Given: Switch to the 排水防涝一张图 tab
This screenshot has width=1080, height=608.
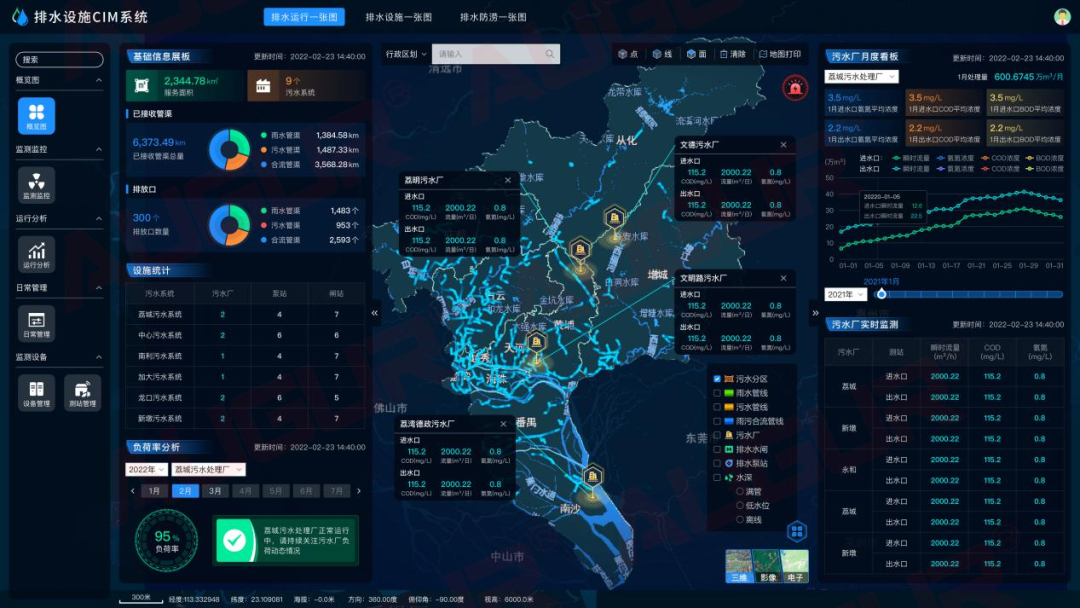Looking at the screenshot, I should [493, 17].
